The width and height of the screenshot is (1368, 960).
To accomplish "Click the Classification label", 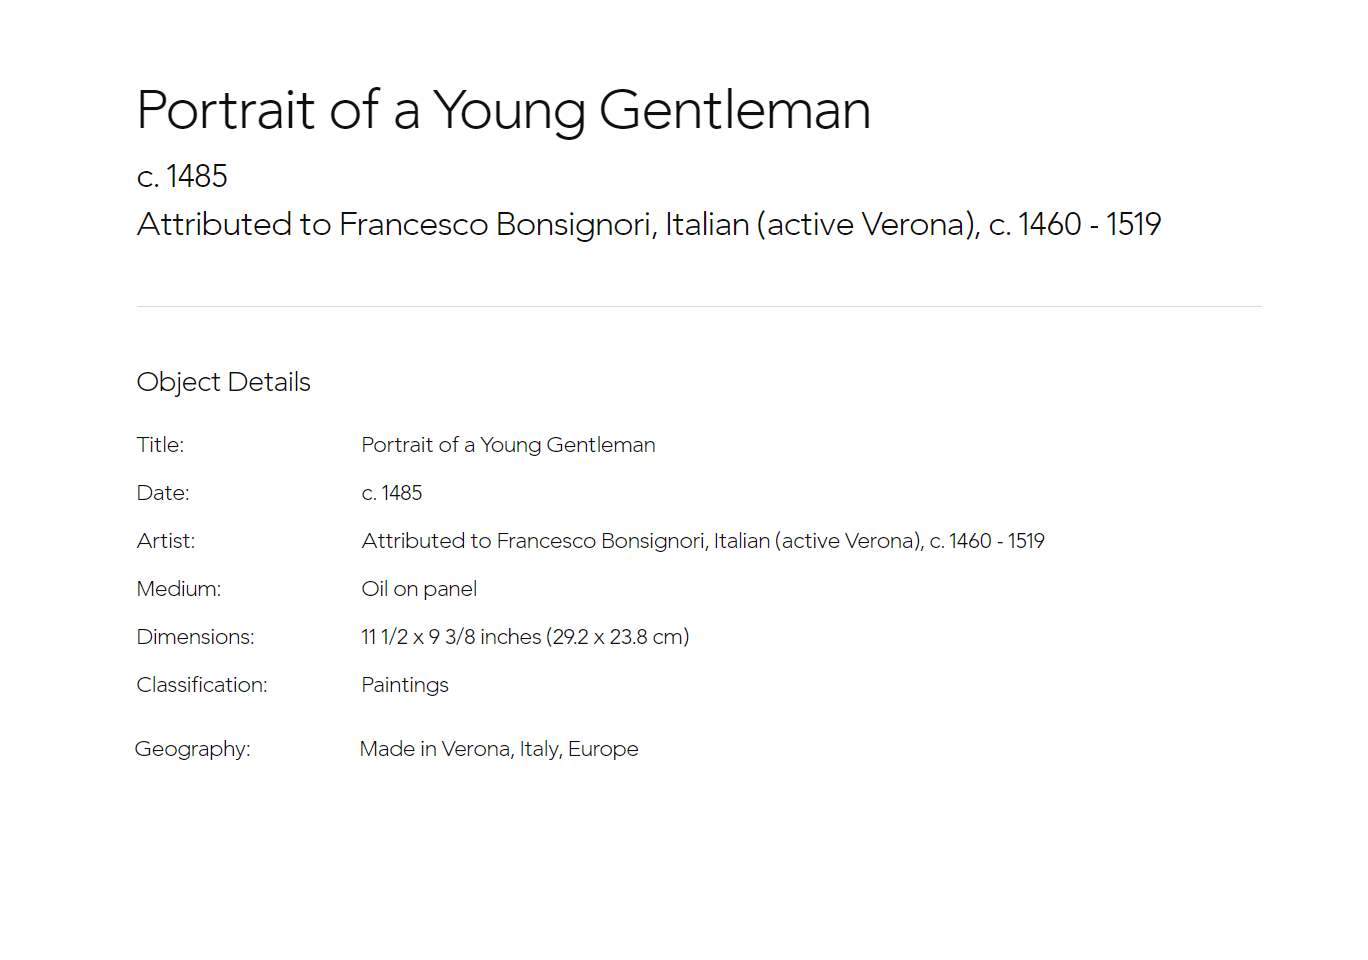I will 202,685.
